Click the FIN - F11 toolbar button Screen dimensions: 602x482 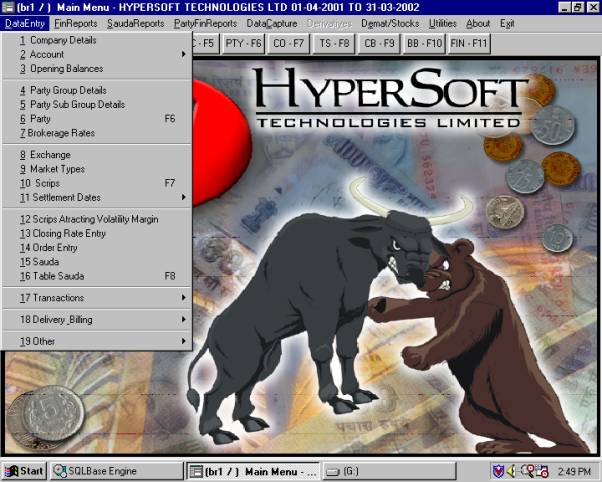coord(471,44)
